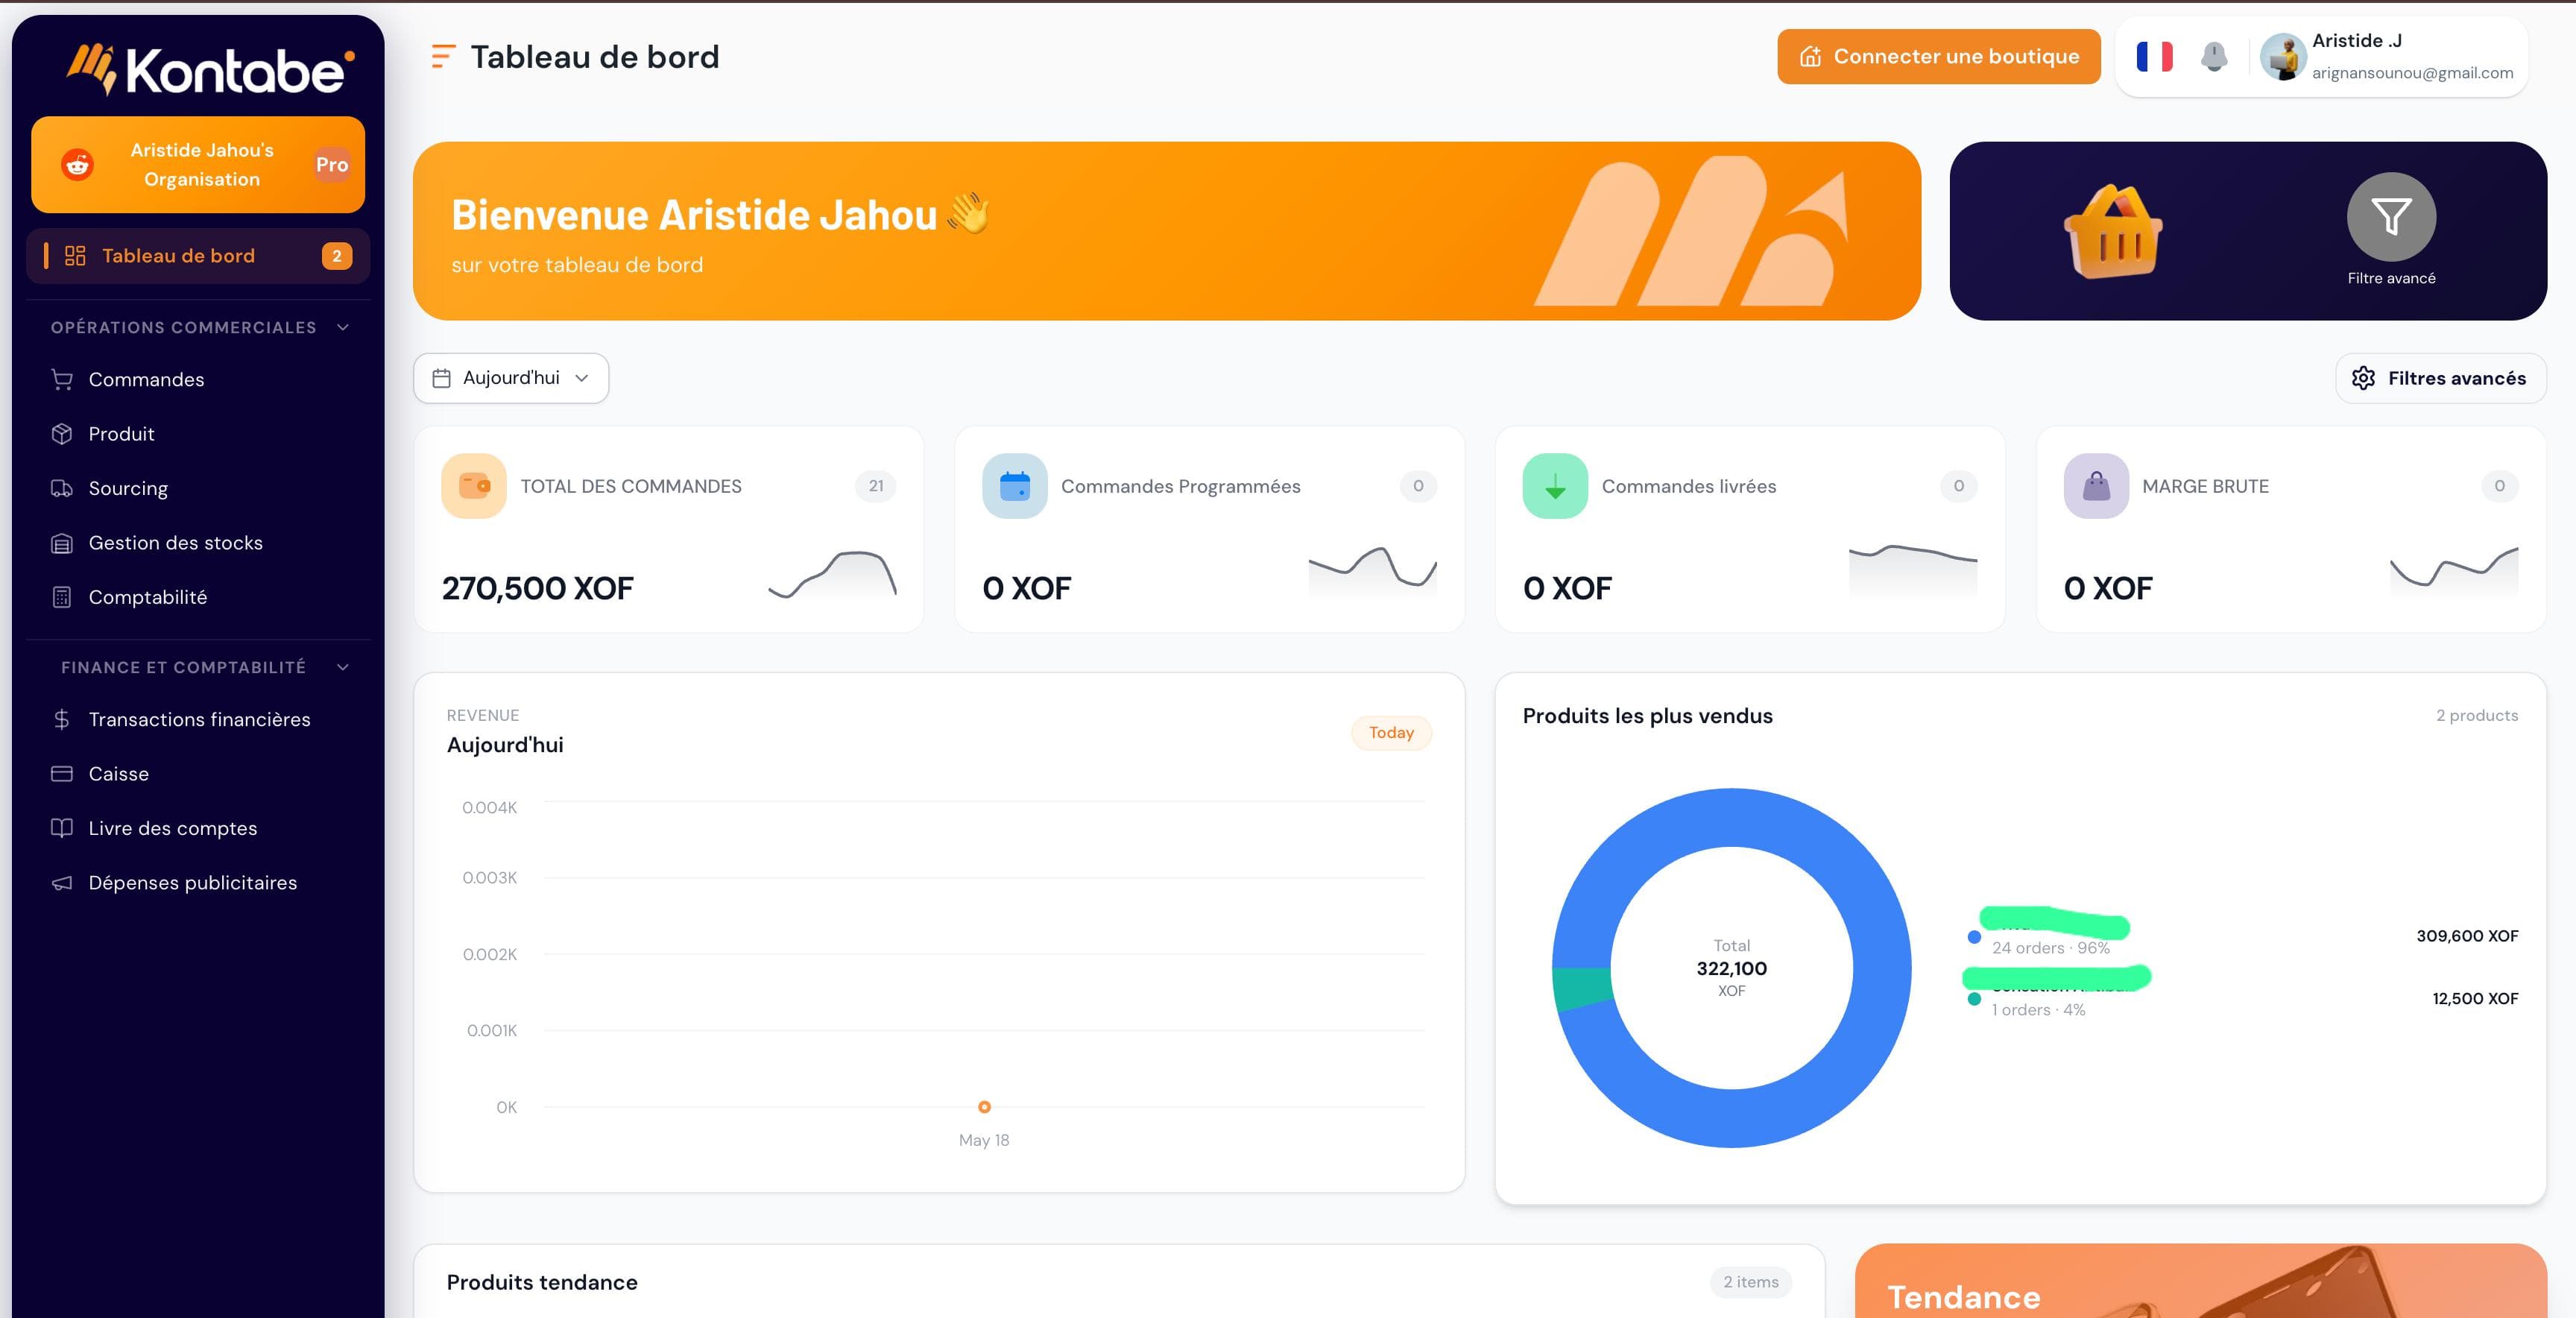Click the 2 items badge in Produits tendance

click(x=1750, y=1282)
